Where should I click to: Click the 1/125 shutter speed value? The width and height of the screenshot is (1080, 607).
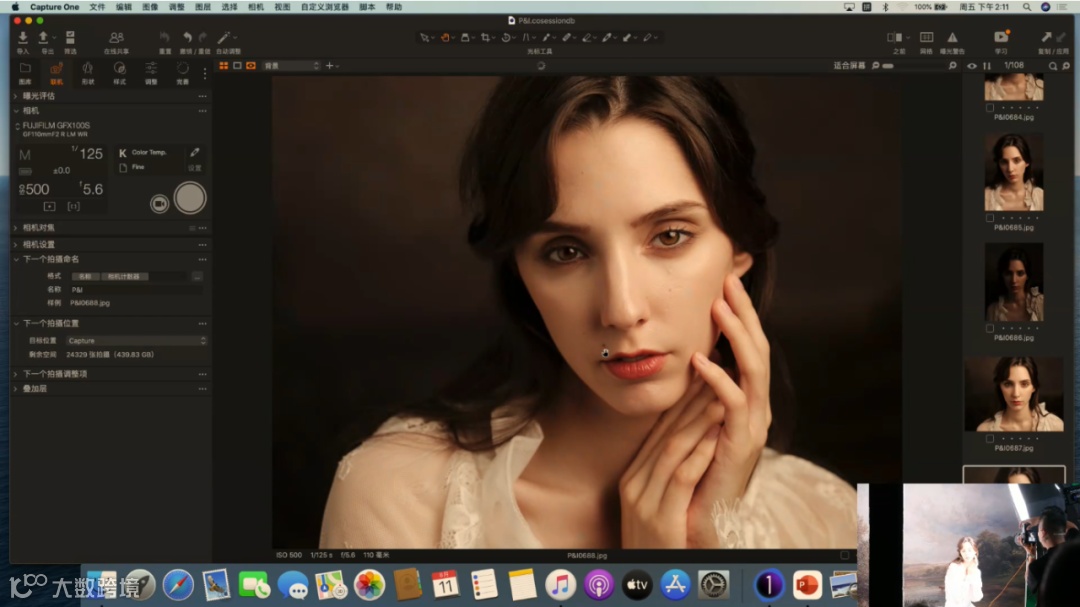tap(87, 153)
